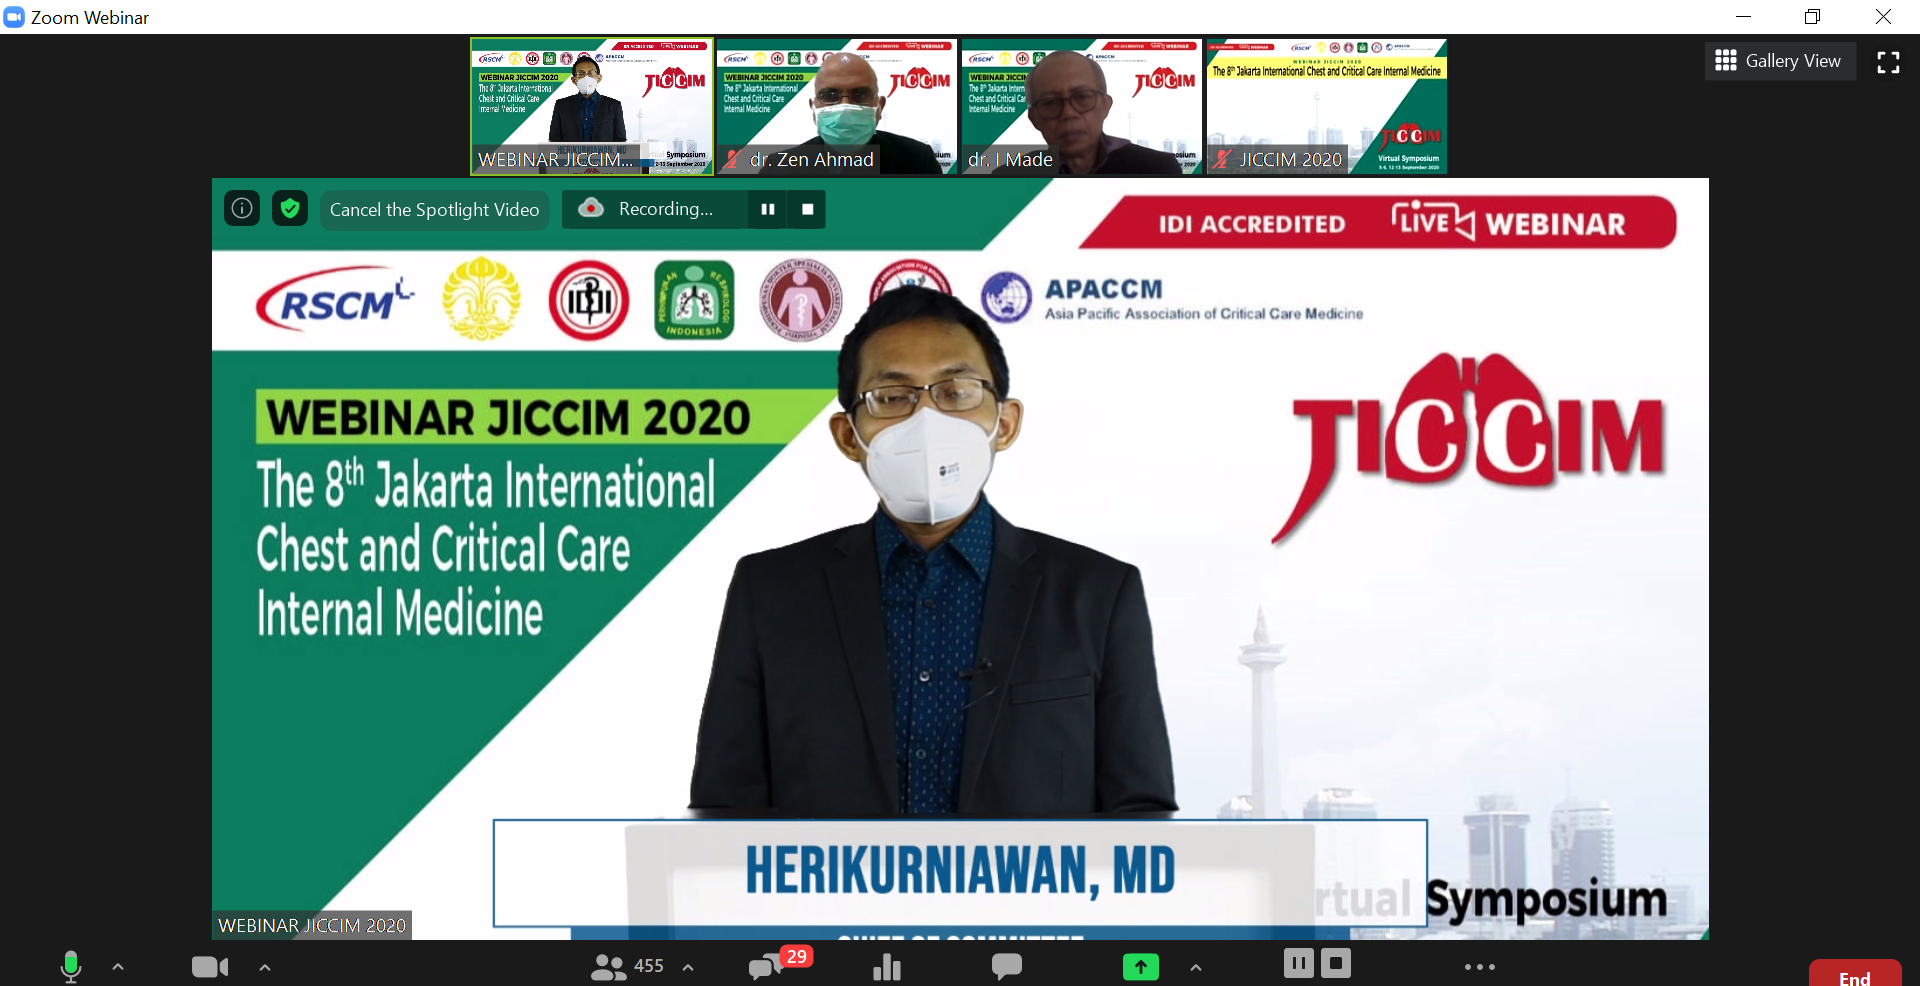Stop recording in the top indicator bar
This screenshot has width=1920, height=986.
point(807,209)
